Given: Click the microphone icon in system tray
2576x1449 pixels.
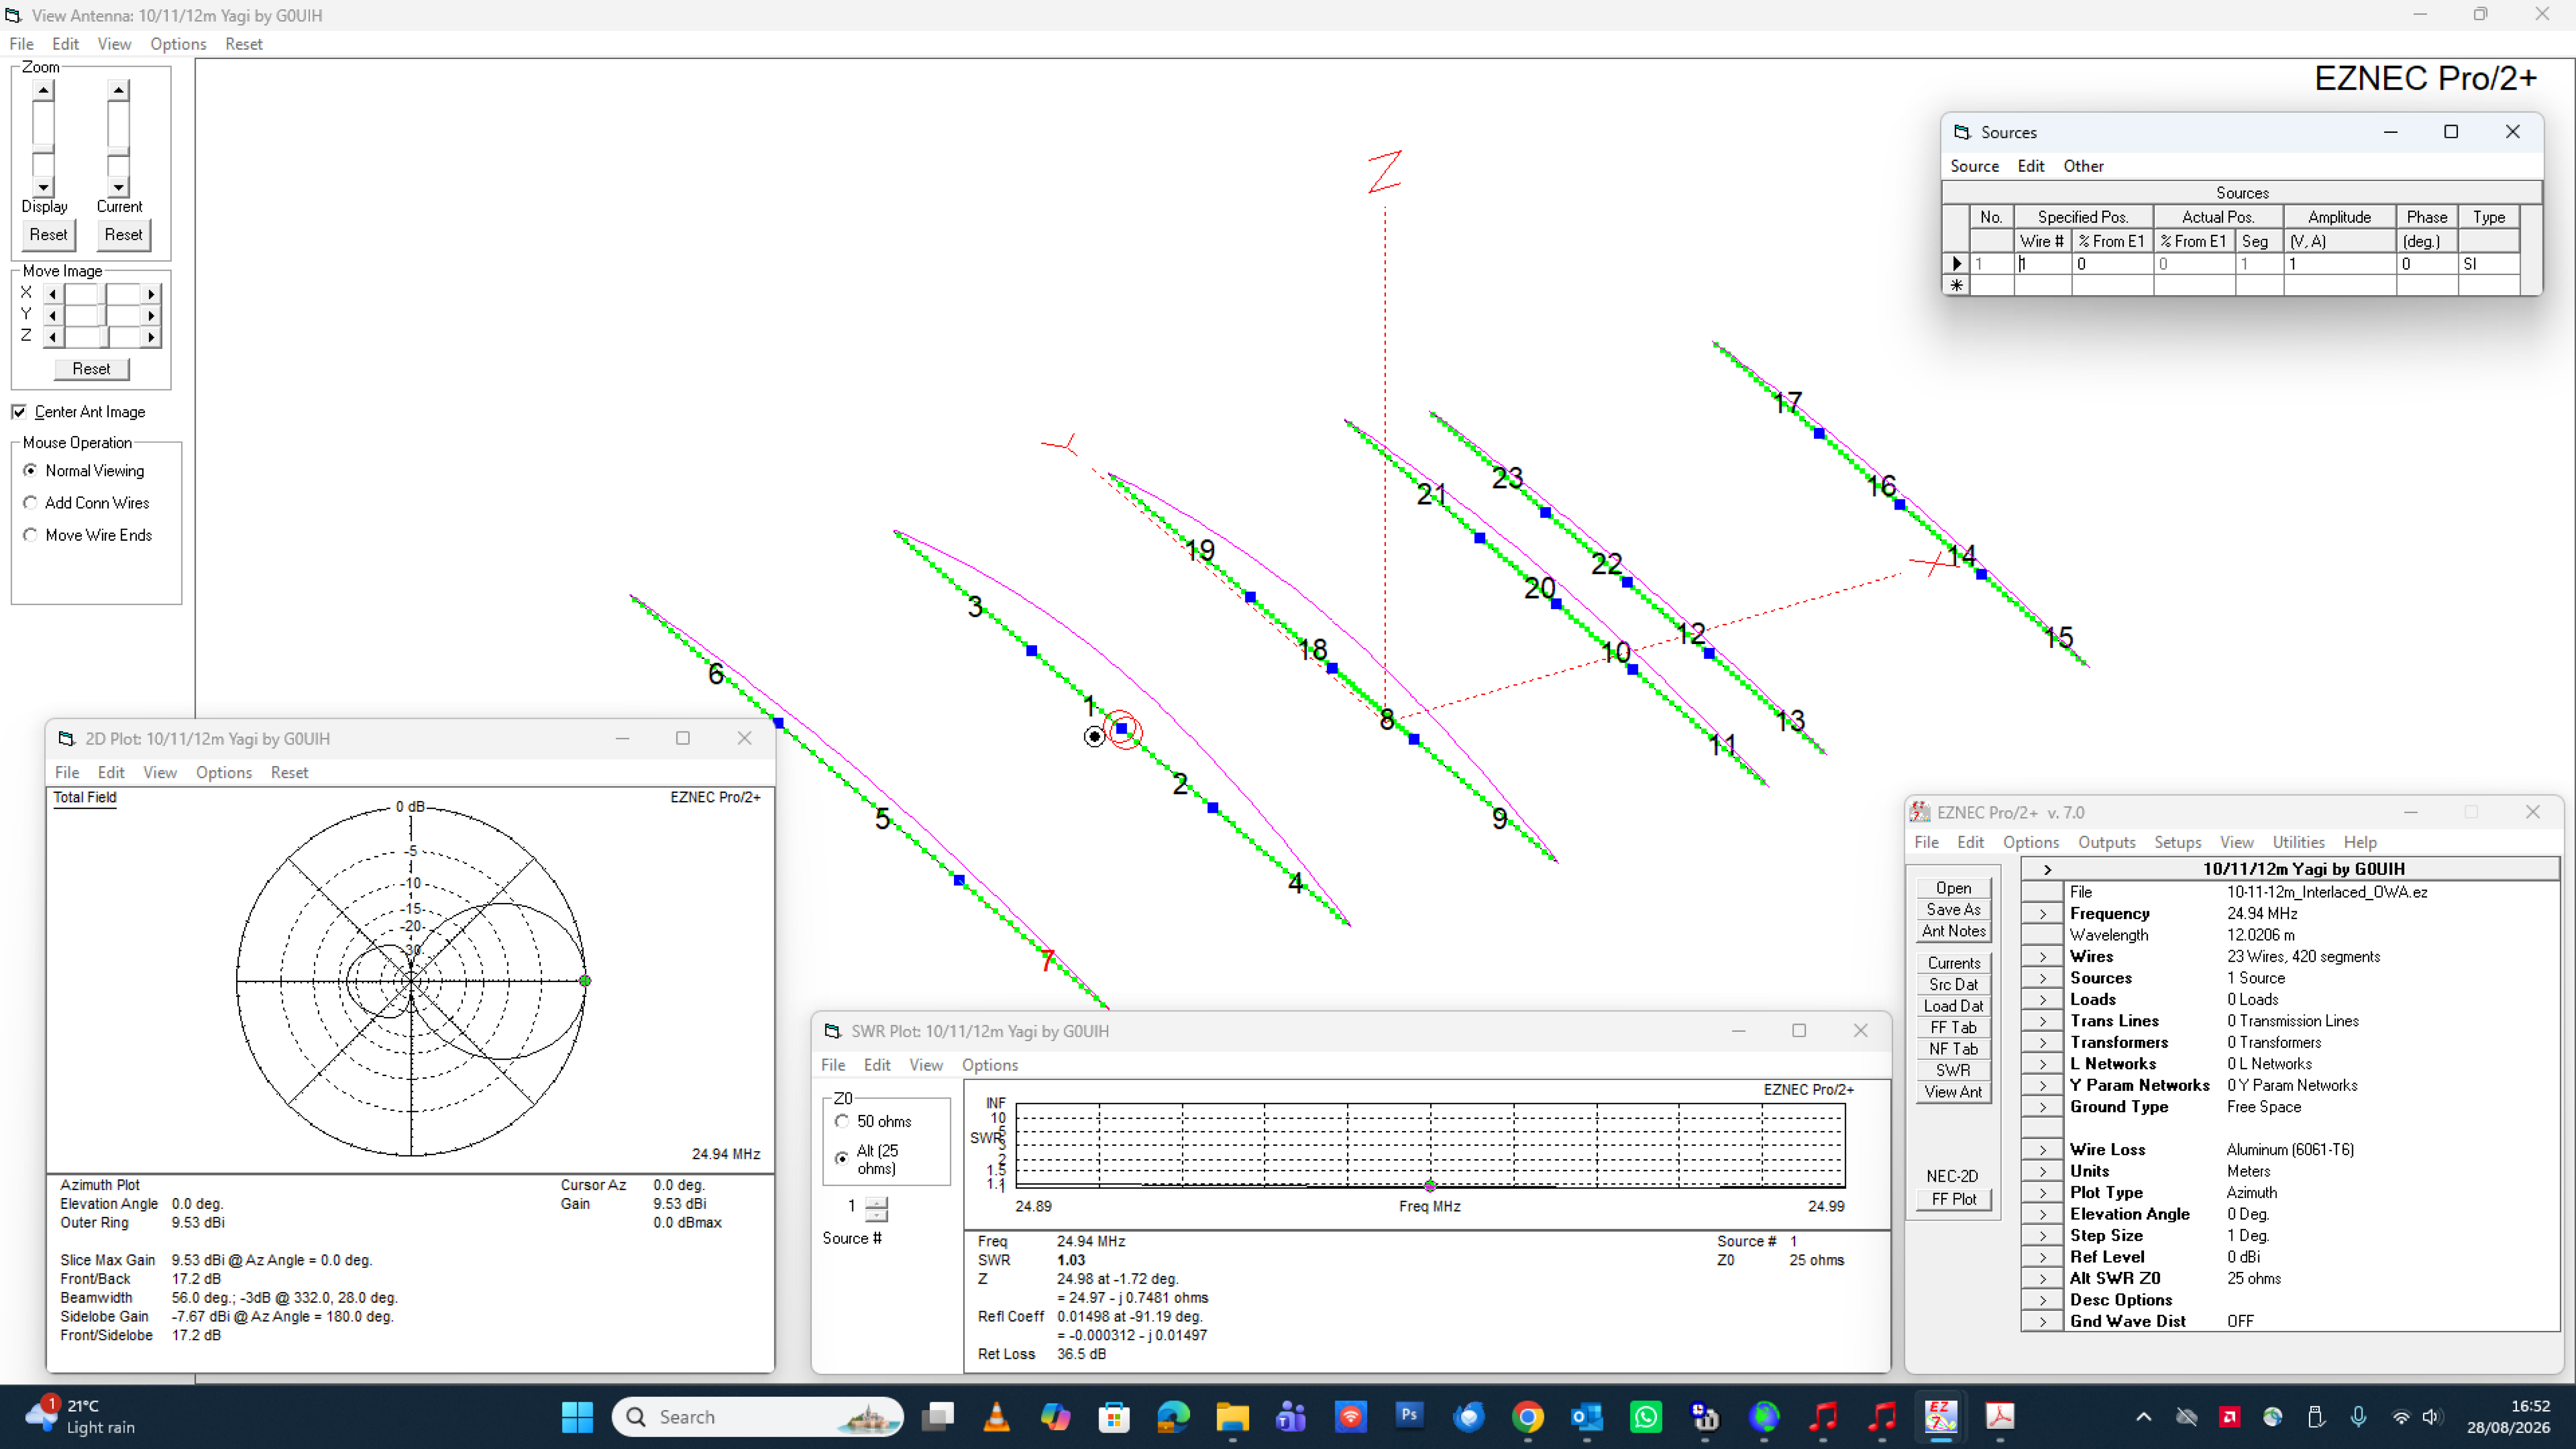Looking at the screenshot, I should pyautogui.click(x=2358, y=1416).
